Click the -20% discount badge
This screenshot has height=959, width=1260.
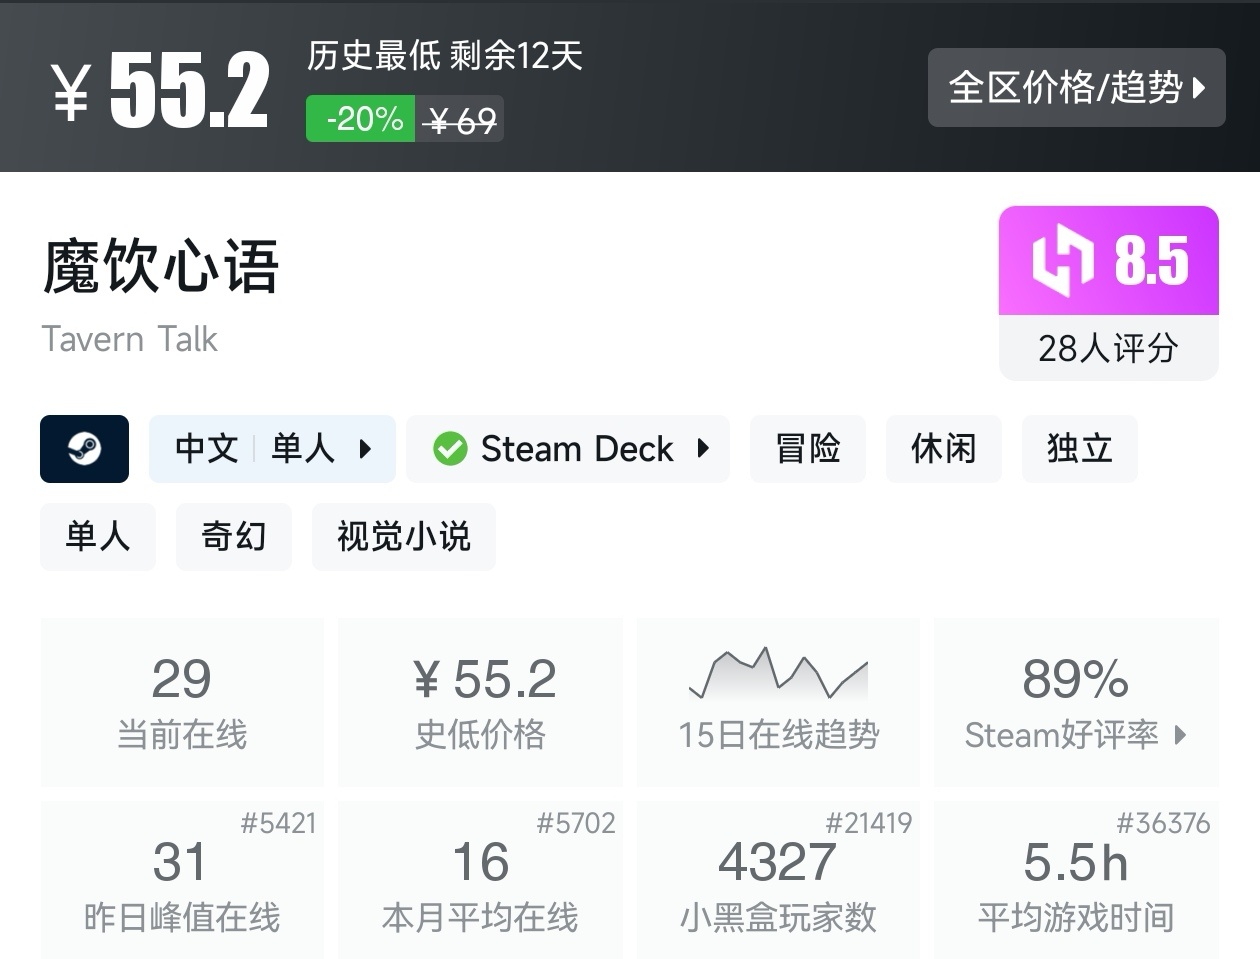(x=360, y=118)
